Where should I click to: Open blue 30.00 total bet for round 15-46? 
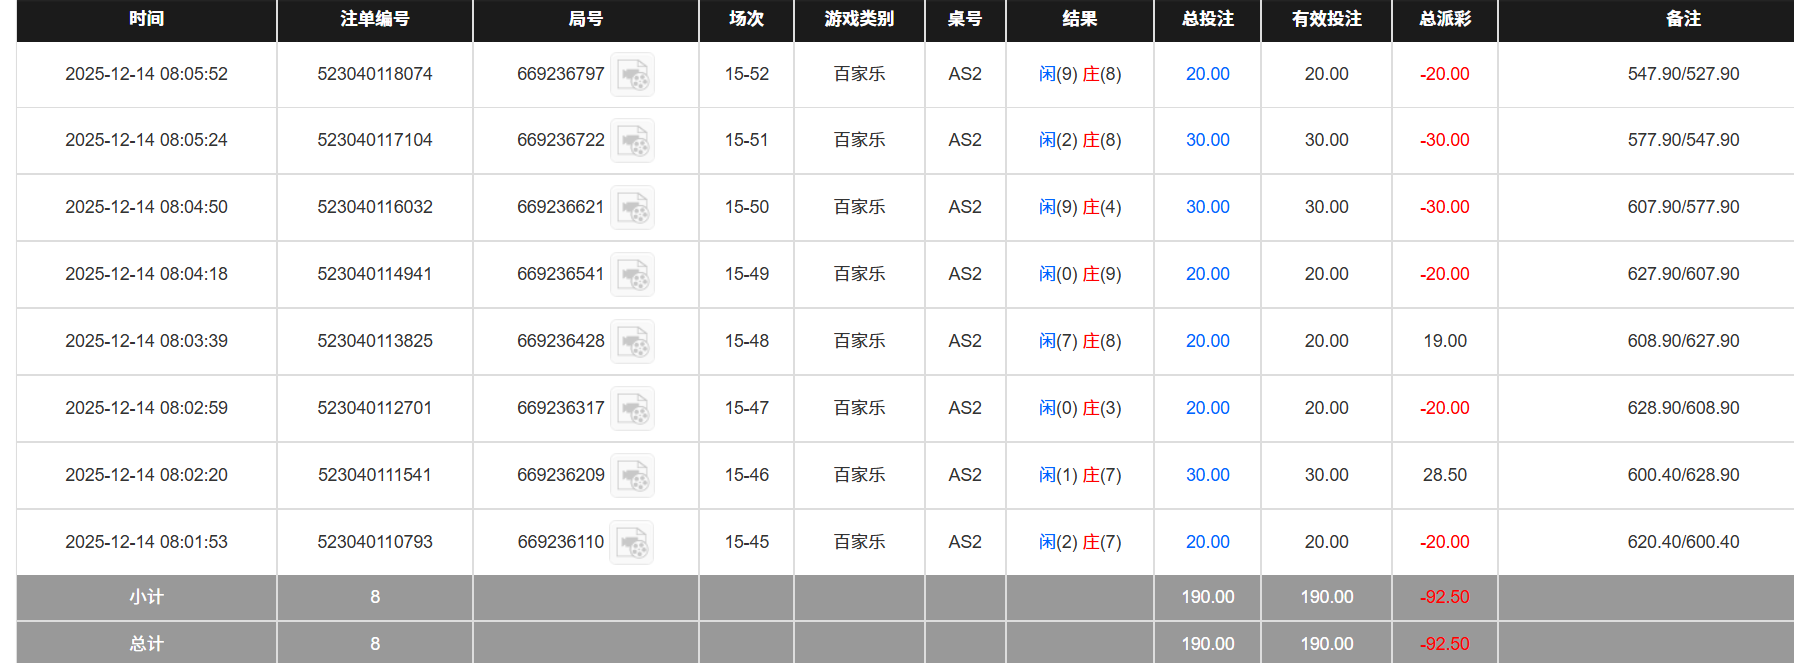(1207, 475)
